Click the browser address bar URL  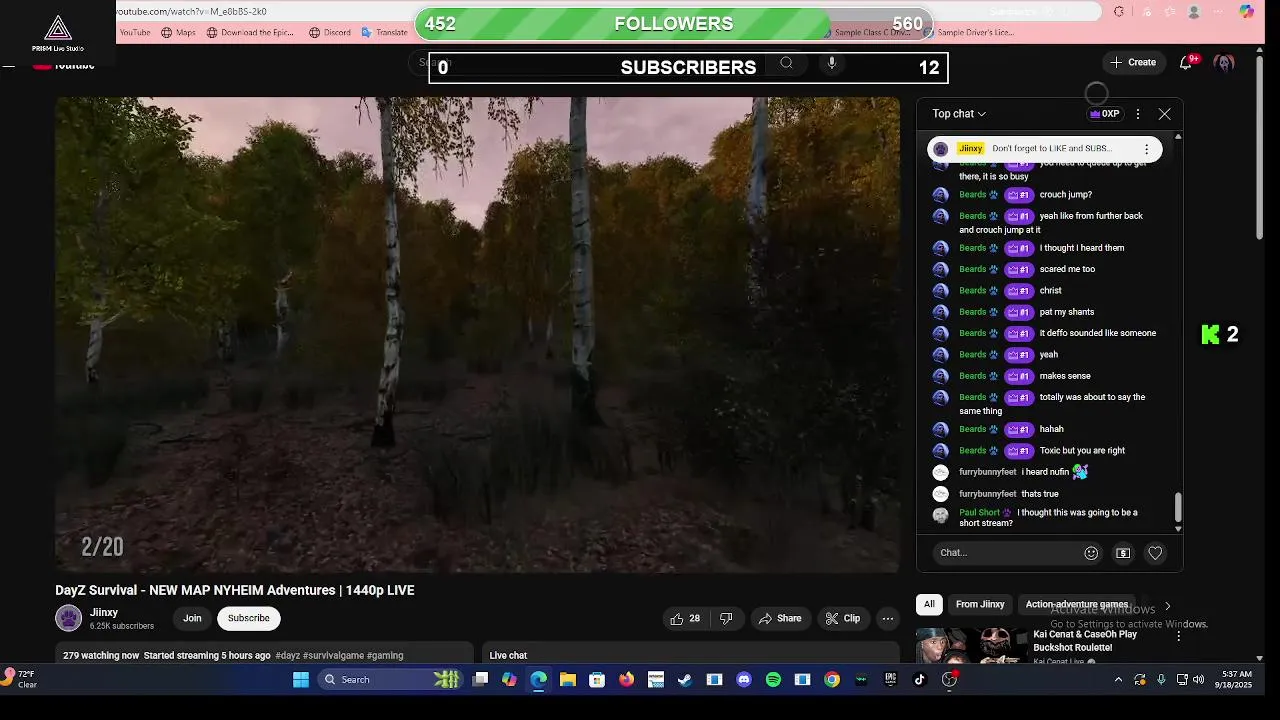tap(192, 11)
